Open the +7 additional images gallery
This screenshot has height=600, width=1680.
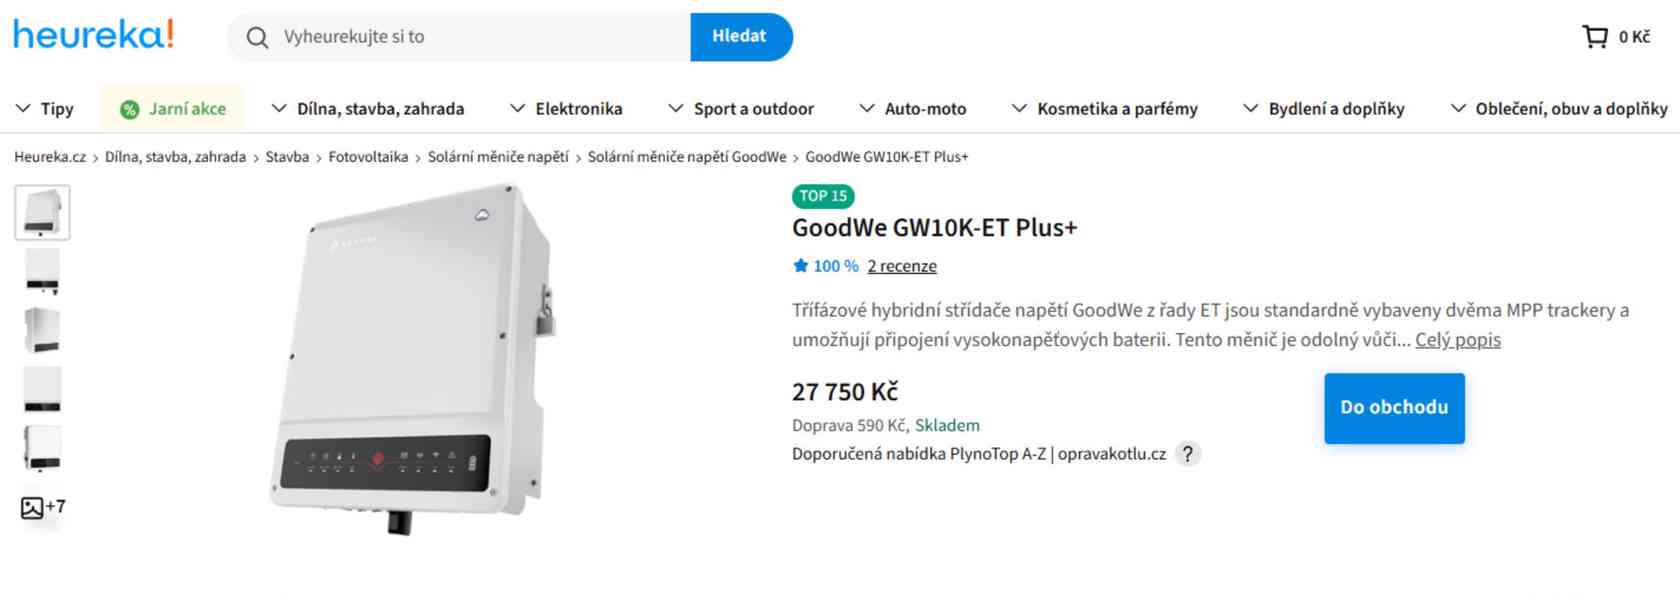tap(42, 507)
